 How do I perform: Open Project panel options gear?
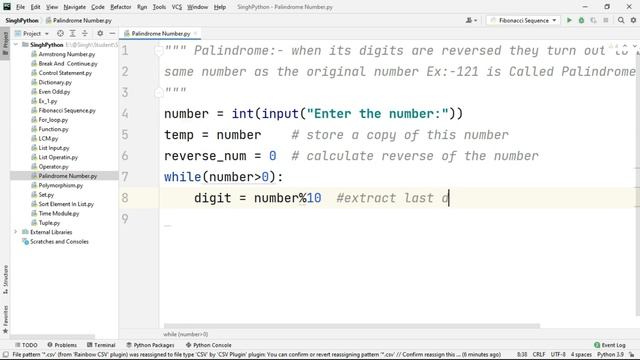tap(100, 33)
